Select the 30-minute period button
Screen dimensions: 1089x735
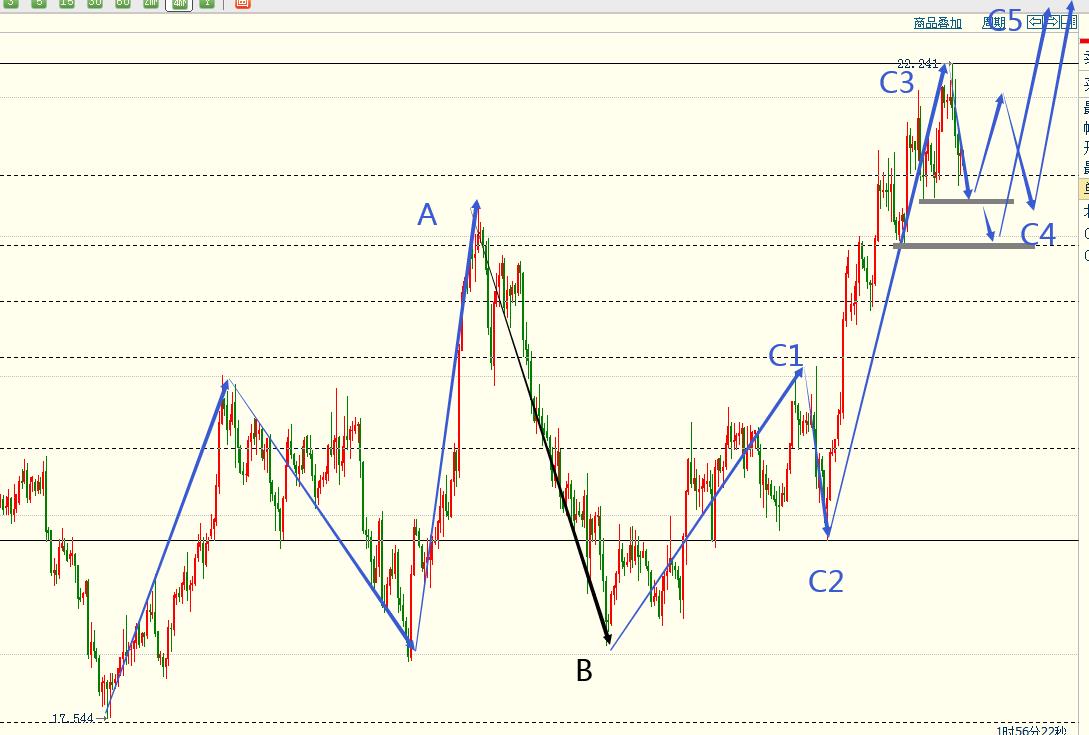pyautogui.click(x=95, y=3)
